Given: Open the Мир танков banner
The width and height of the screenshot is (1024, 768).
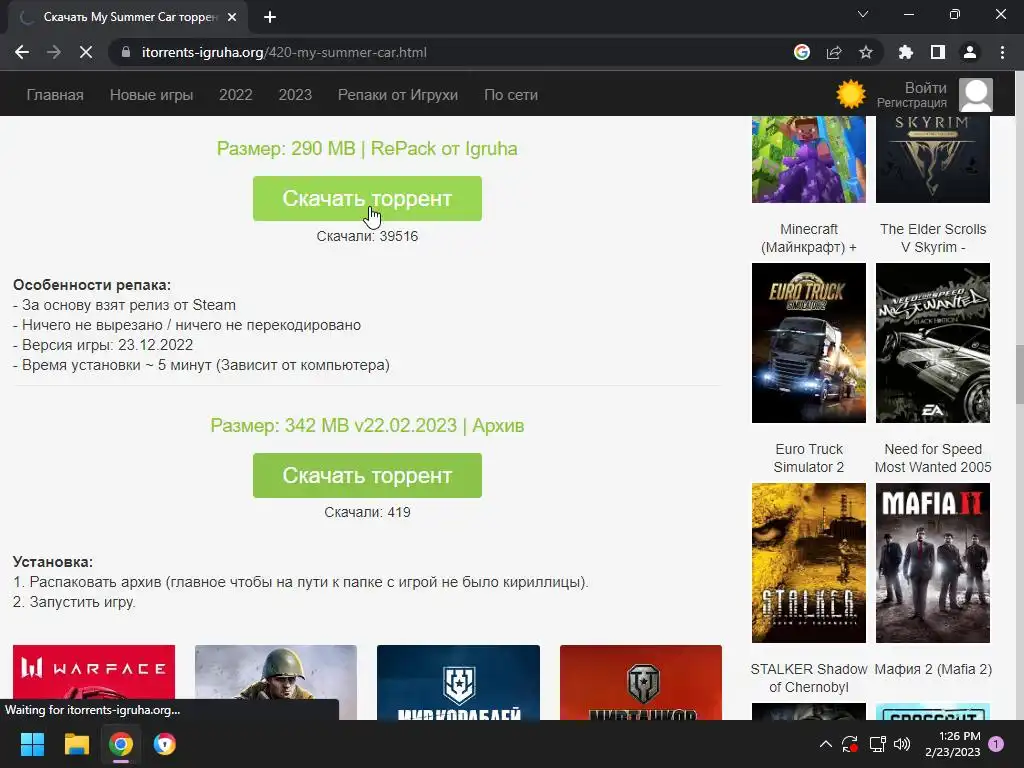Looking at the screenshot, I should 641,682.
